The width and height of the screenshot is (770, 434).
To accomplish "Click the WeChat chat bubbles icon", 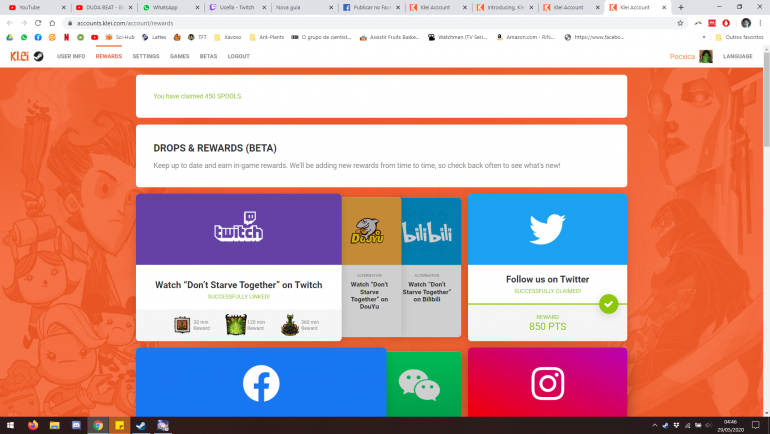I will pos(419,385).
